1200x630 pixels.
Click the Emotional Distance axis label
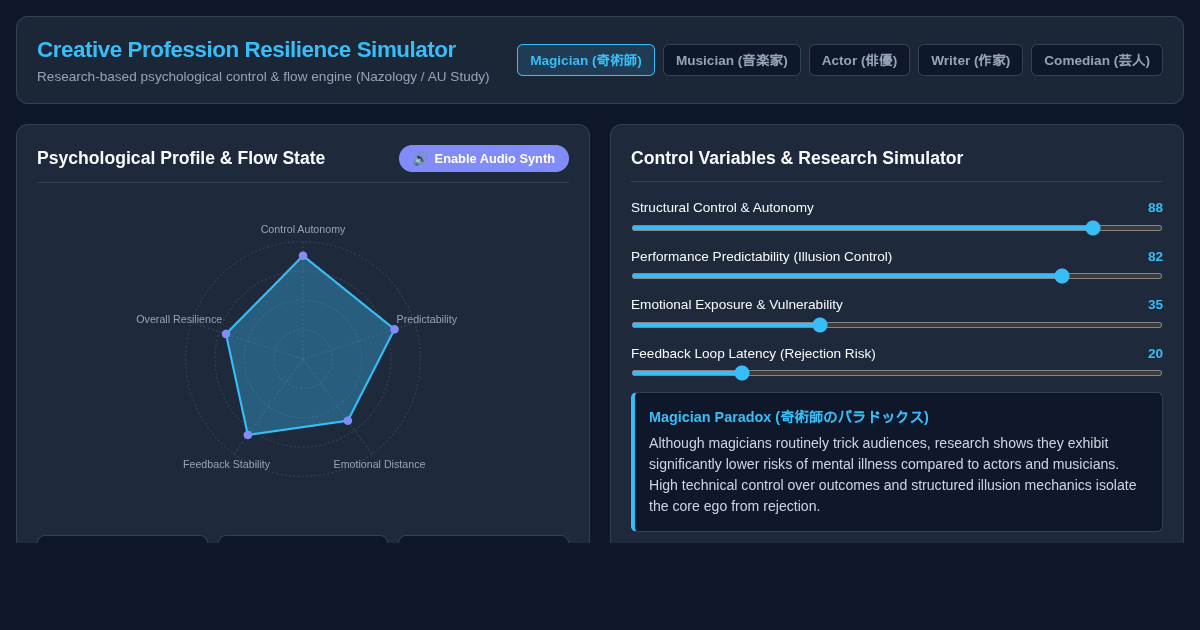pos(379,464)
